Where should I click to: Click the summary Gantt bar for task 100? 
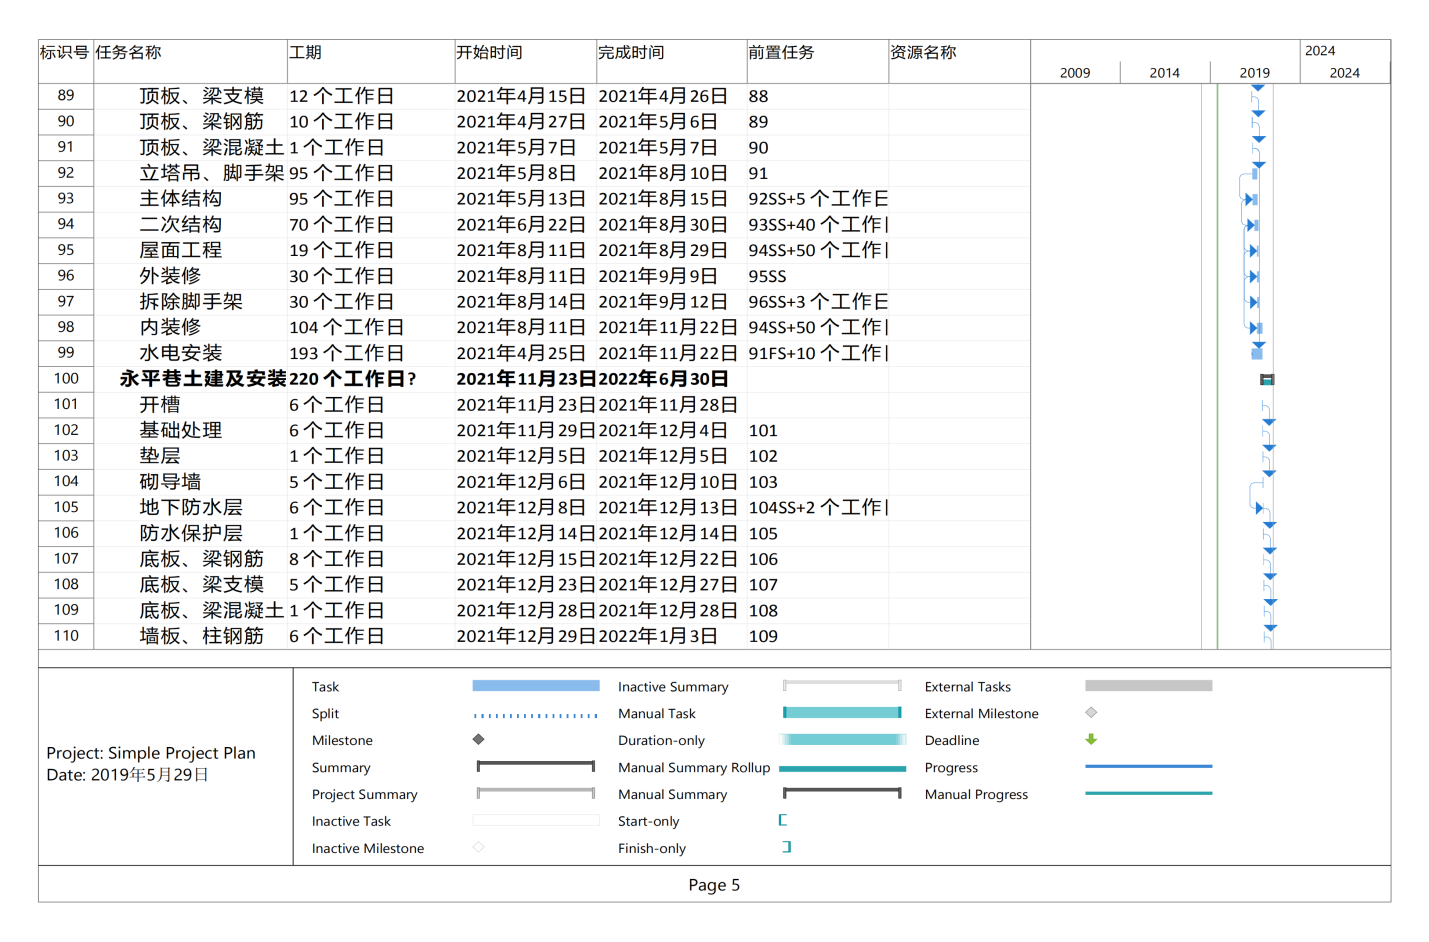[x=1267, y=379]
